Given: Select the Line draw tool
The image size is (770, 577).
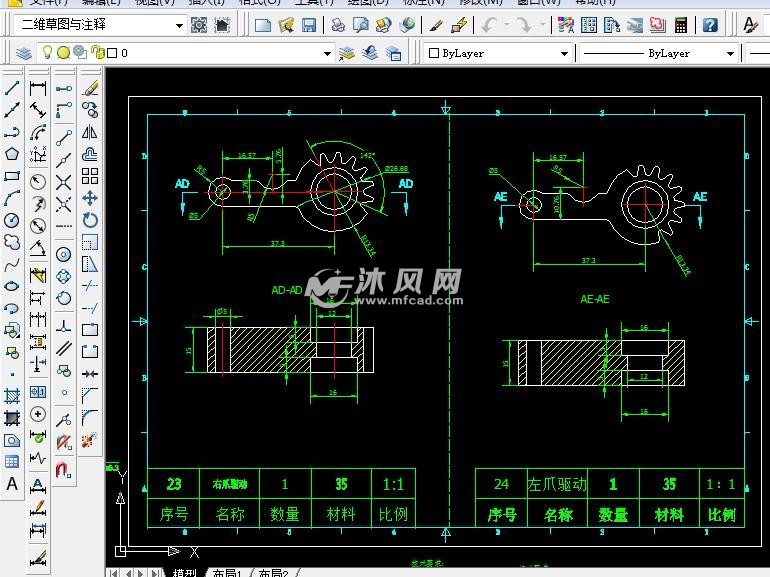Looking at the screenshot, I should pyautogui.click(x=12, y=88).
